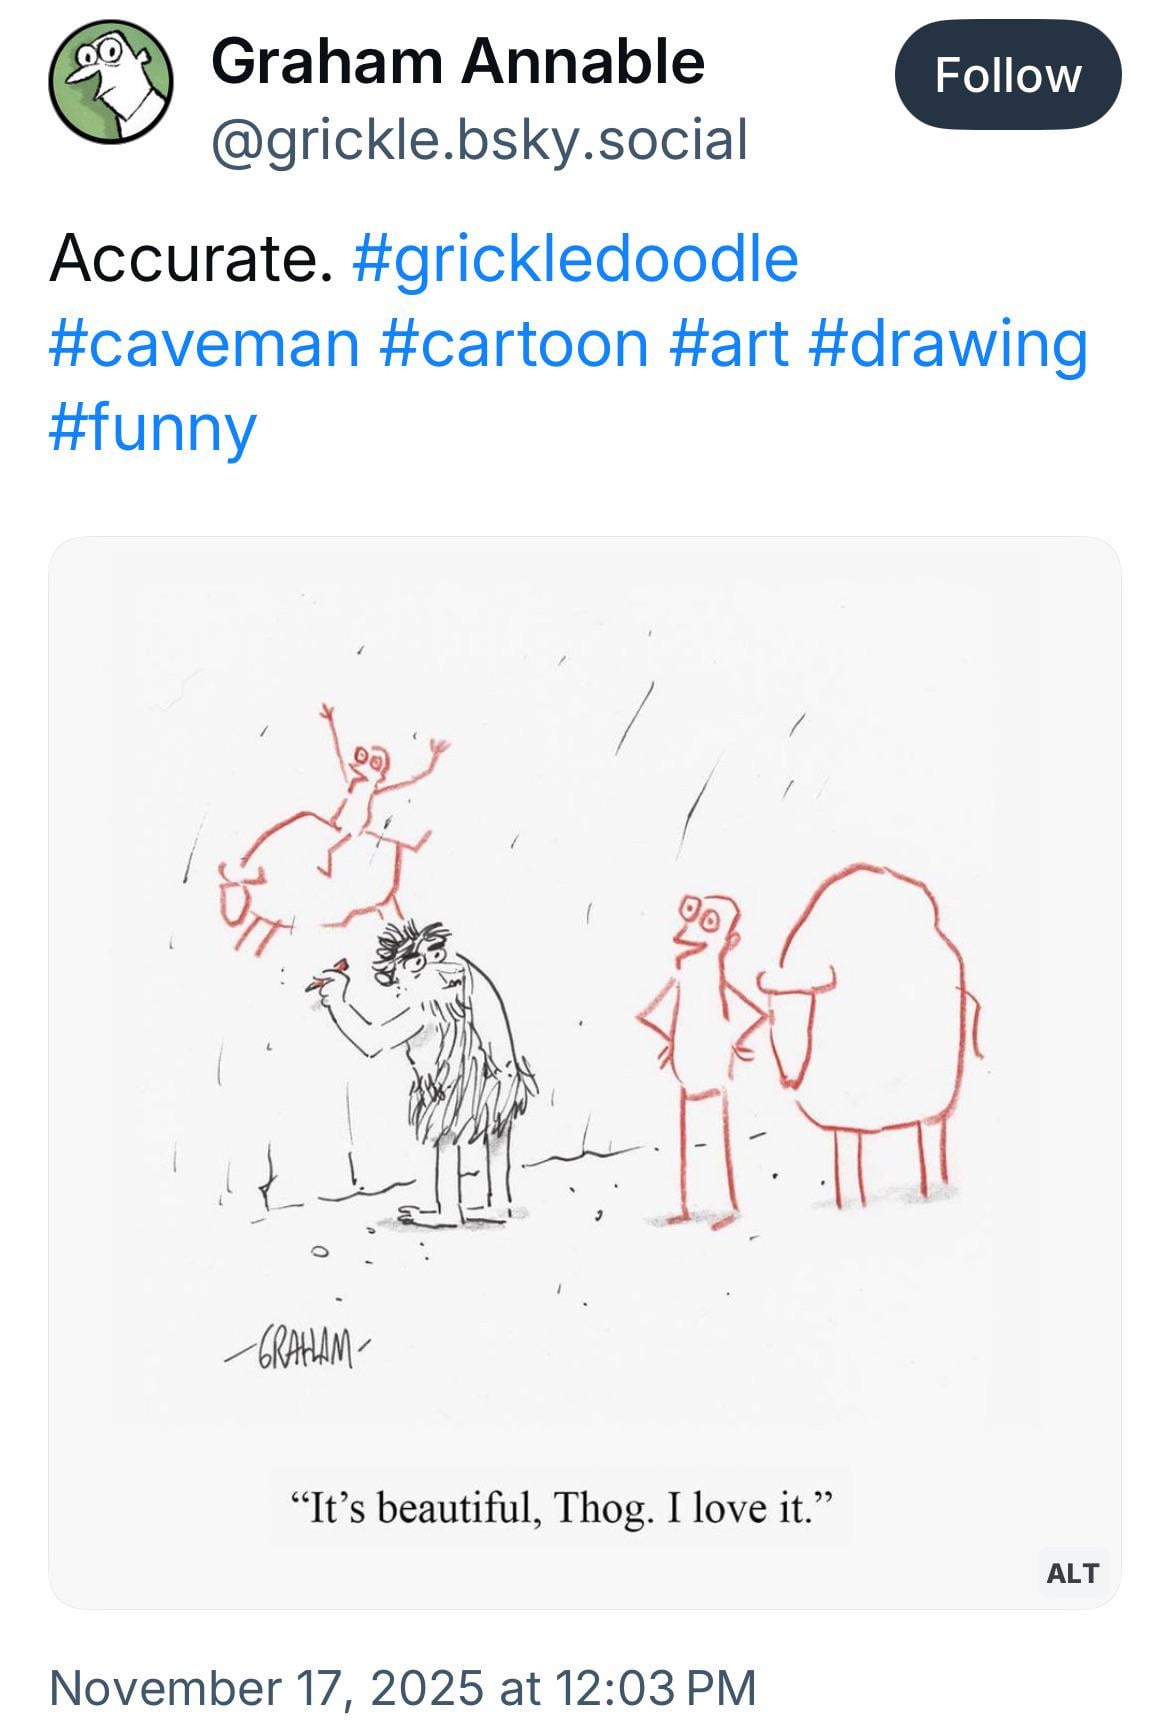Open the #grickledoodle hashtag
The image size is (1170, 1734).
point(575,258)
